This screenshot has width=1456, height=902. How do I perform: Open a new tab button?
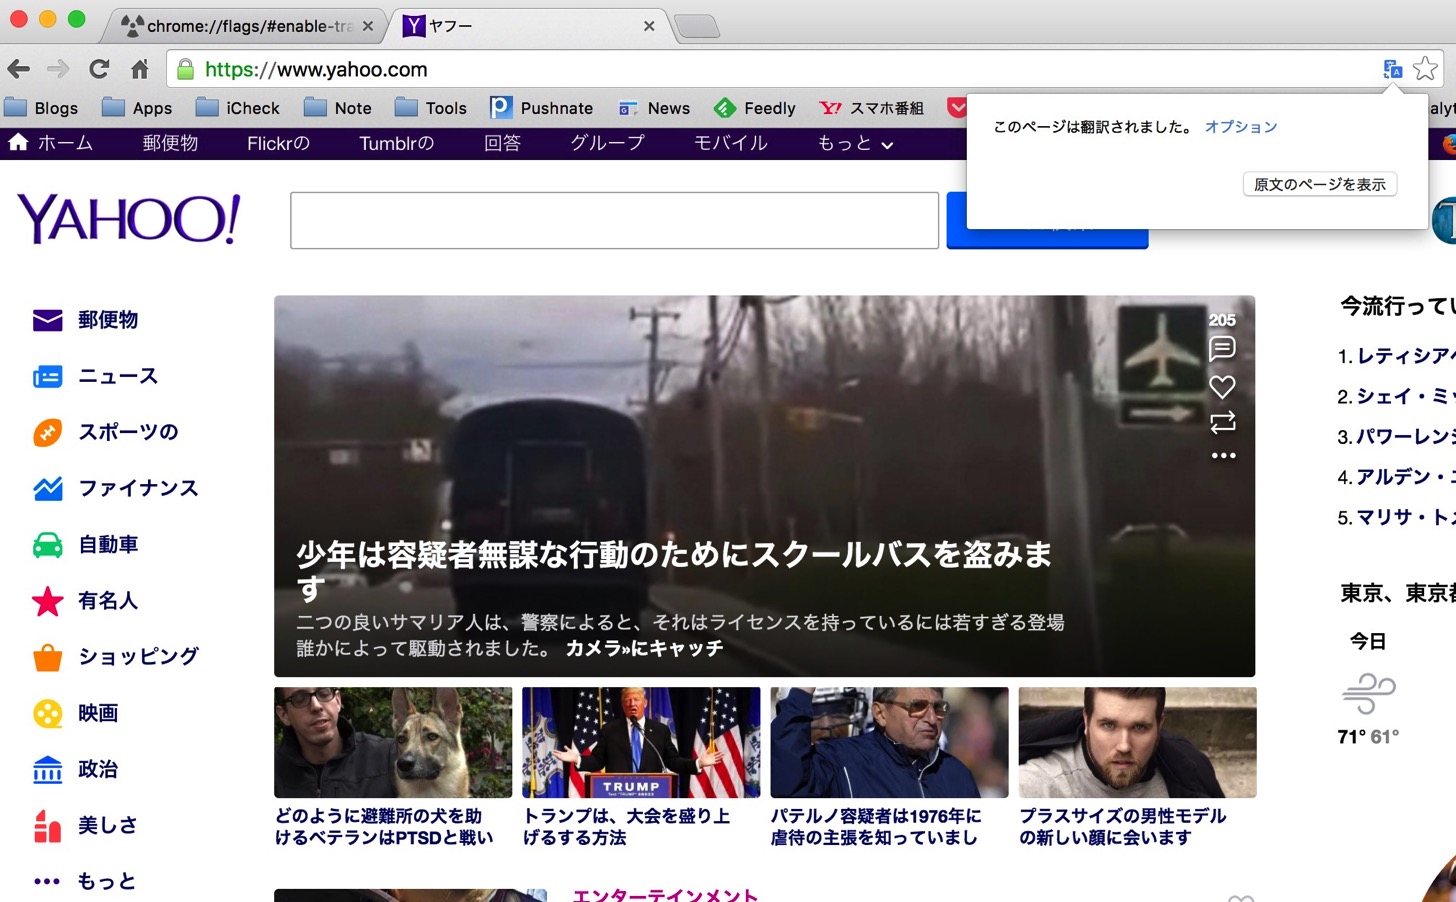(x=697, y=27)
